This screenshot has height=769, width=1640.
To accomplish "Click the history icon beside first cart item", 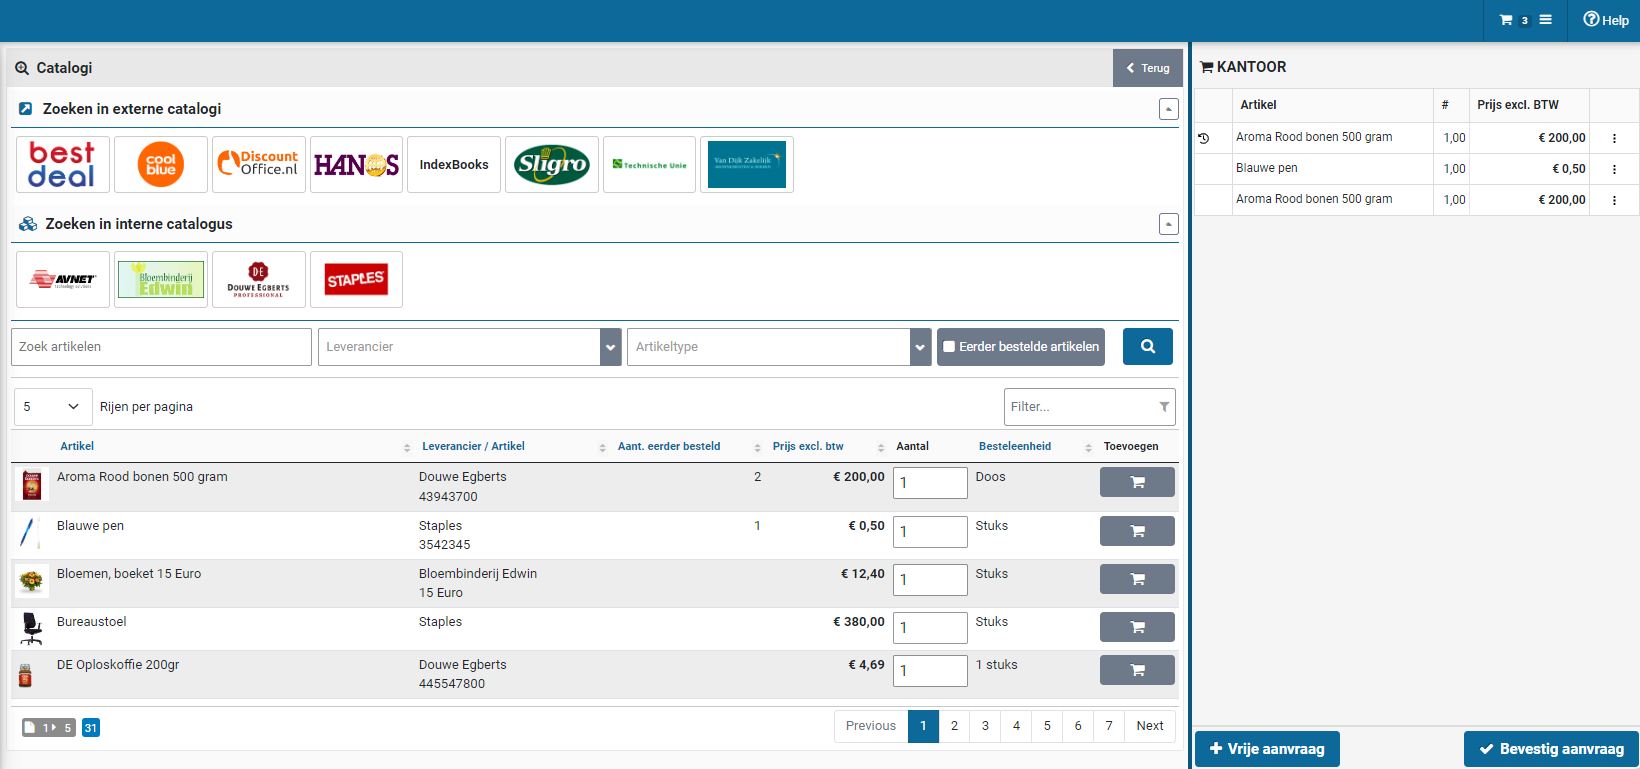I will [1204, 138].
